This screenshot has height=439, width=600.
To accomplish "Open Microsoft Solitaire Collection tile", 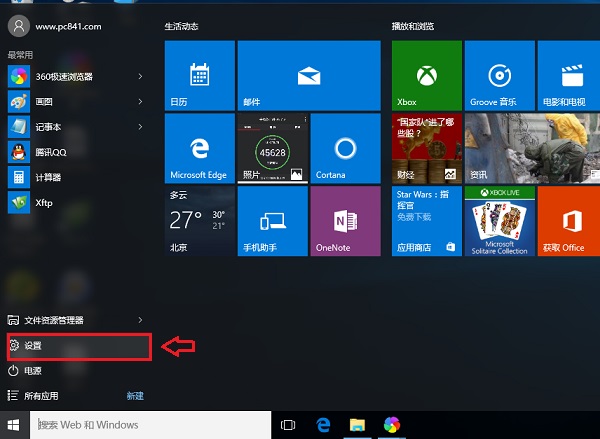I will coord(500,221).
